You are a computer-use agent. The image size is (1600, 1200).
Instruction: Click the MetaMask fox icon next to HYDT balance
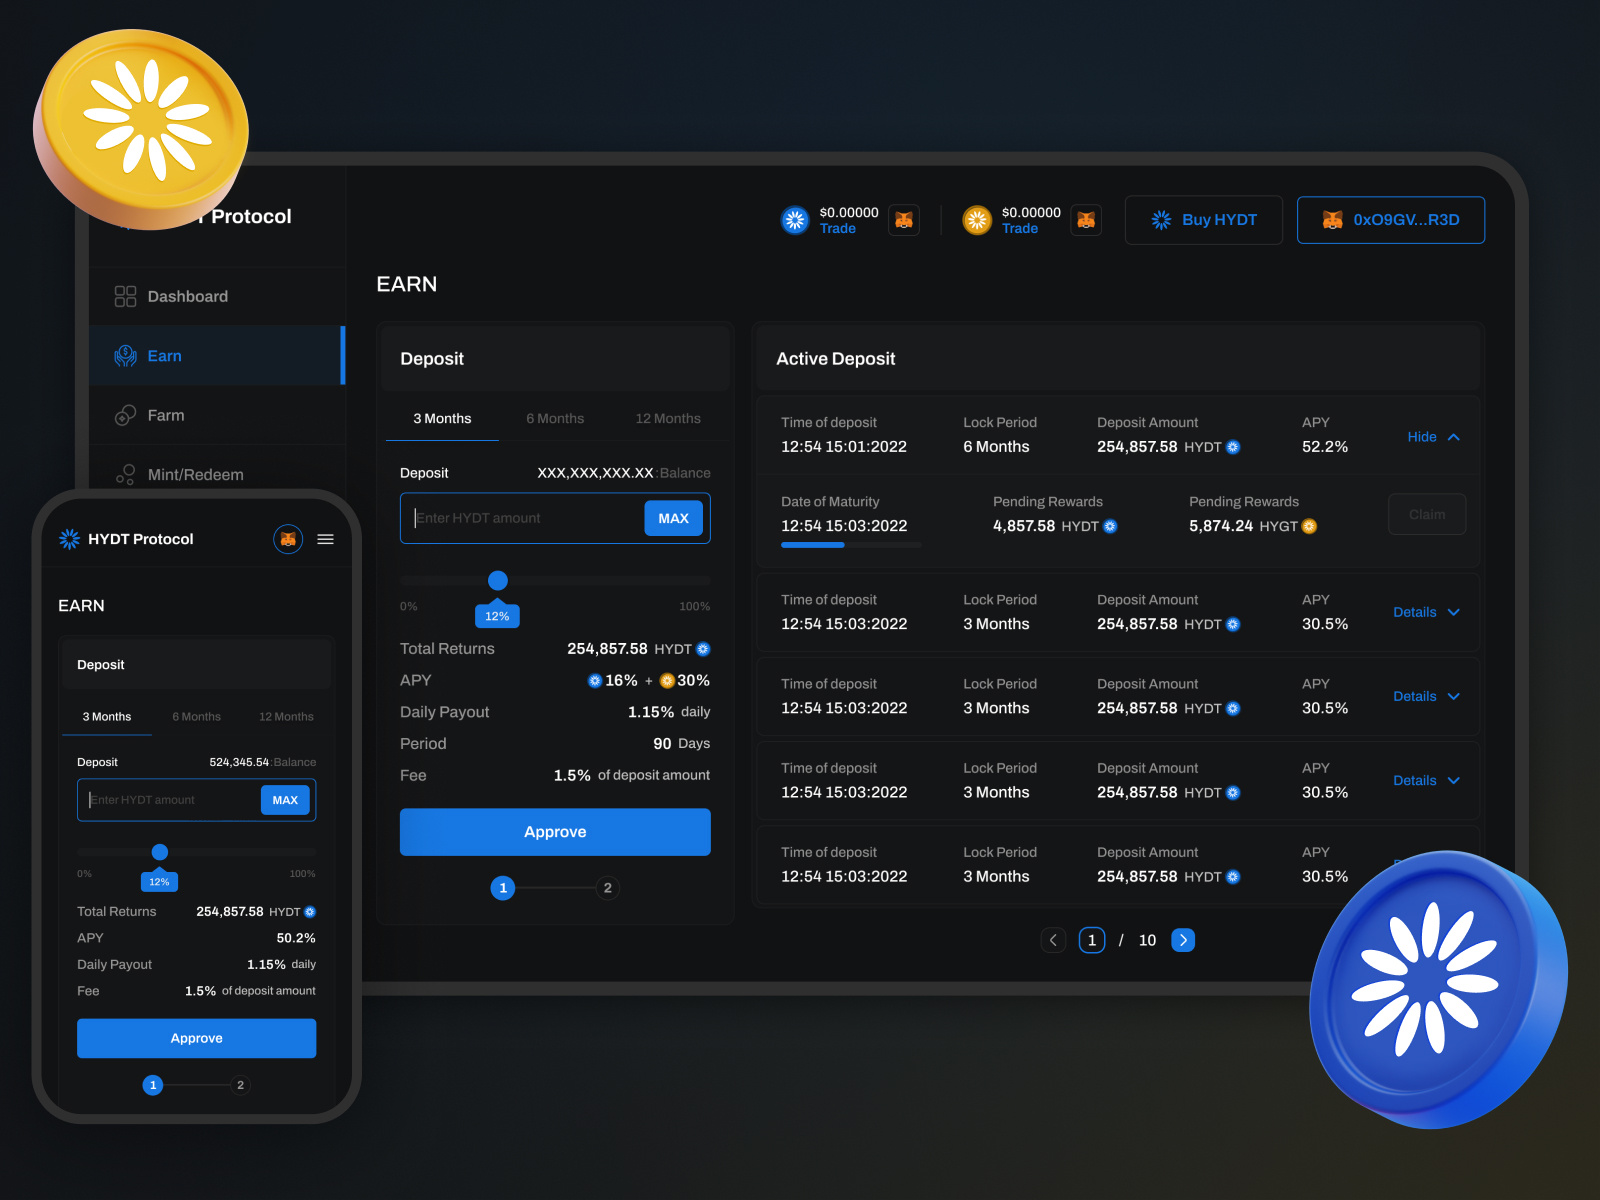click(903, 219)
